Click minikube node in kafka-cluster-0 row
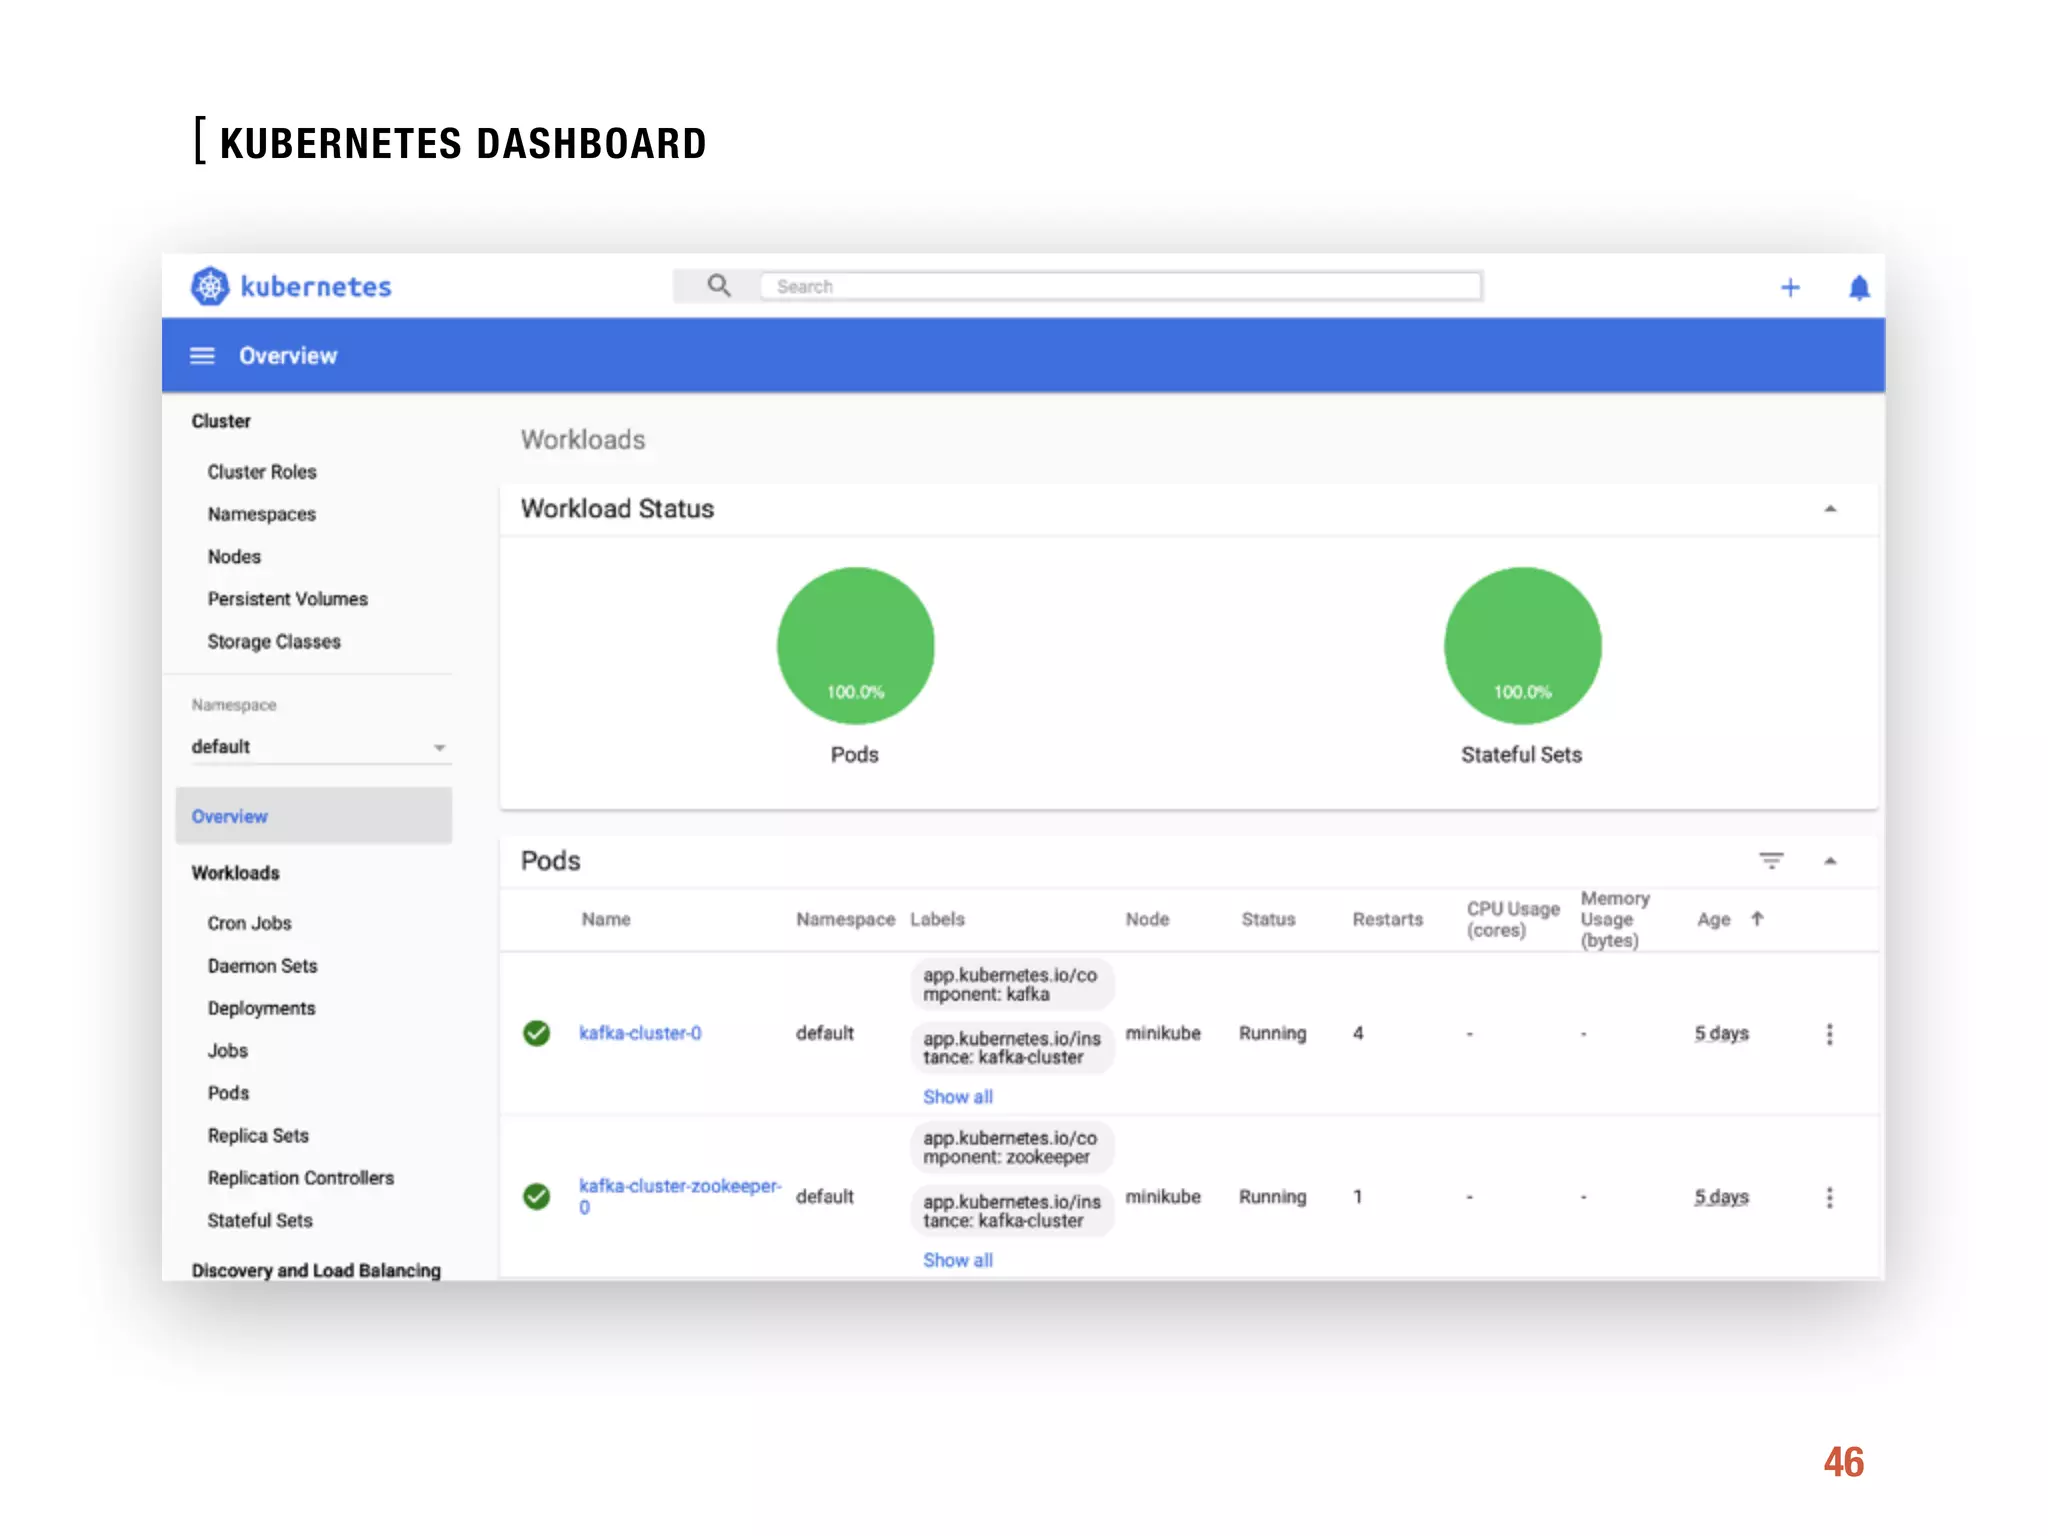2048x1536 pixels. pos(1163,1033)
